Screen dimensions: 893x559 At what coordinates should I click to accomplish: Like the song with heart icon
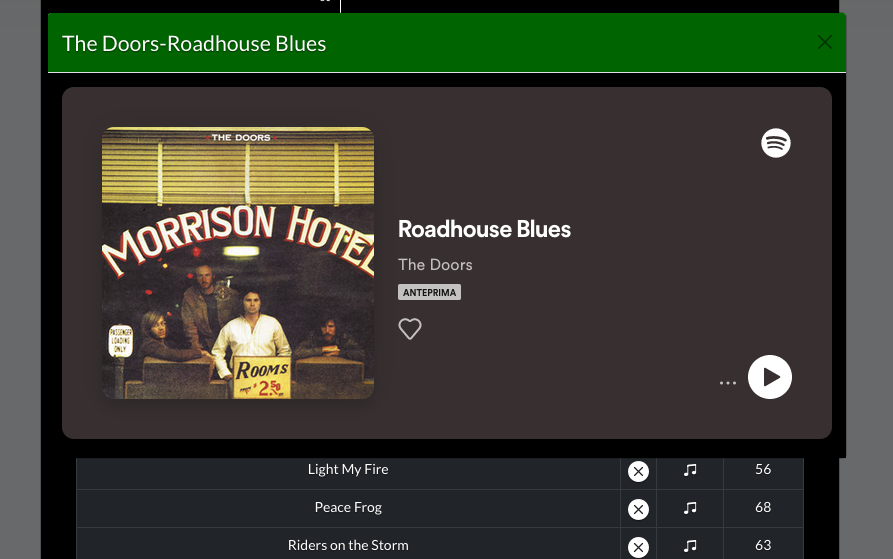coord(409,328)
